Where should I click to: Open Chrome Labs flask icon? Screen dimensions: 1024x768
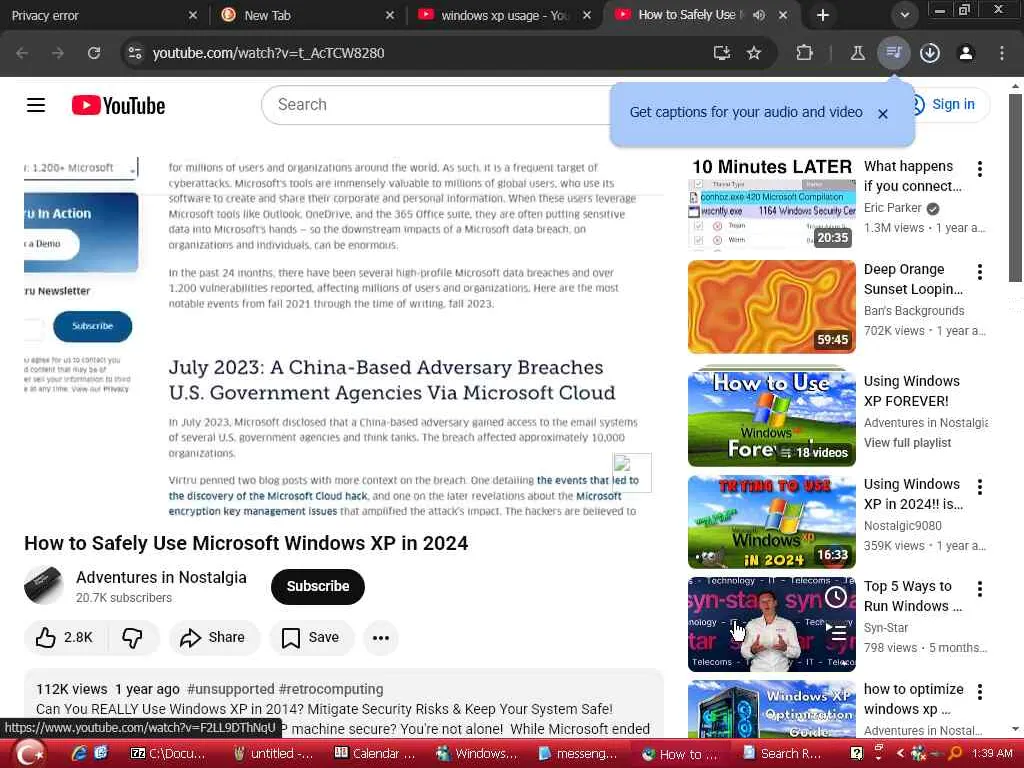(x=857, y=53)
